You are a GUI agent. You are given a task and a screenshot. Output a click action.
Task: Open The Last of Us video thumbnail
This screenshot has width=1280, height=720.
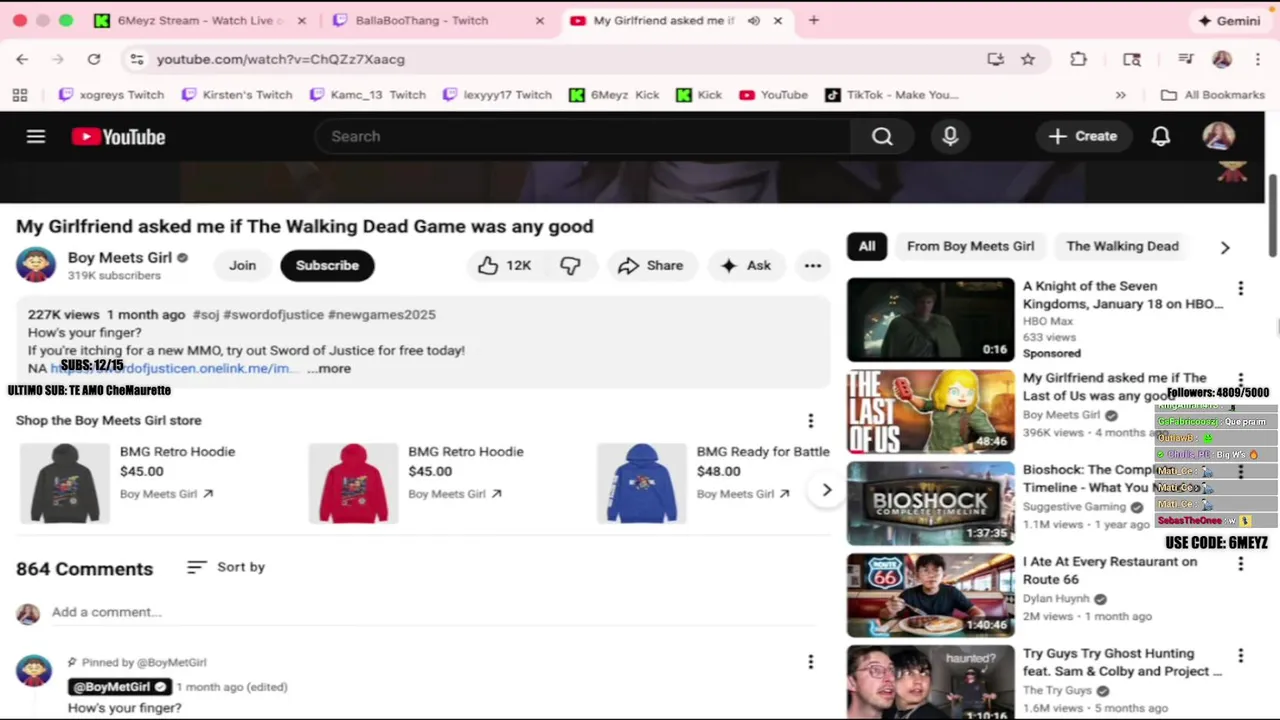pyautogui.click(x=930, y=411)
